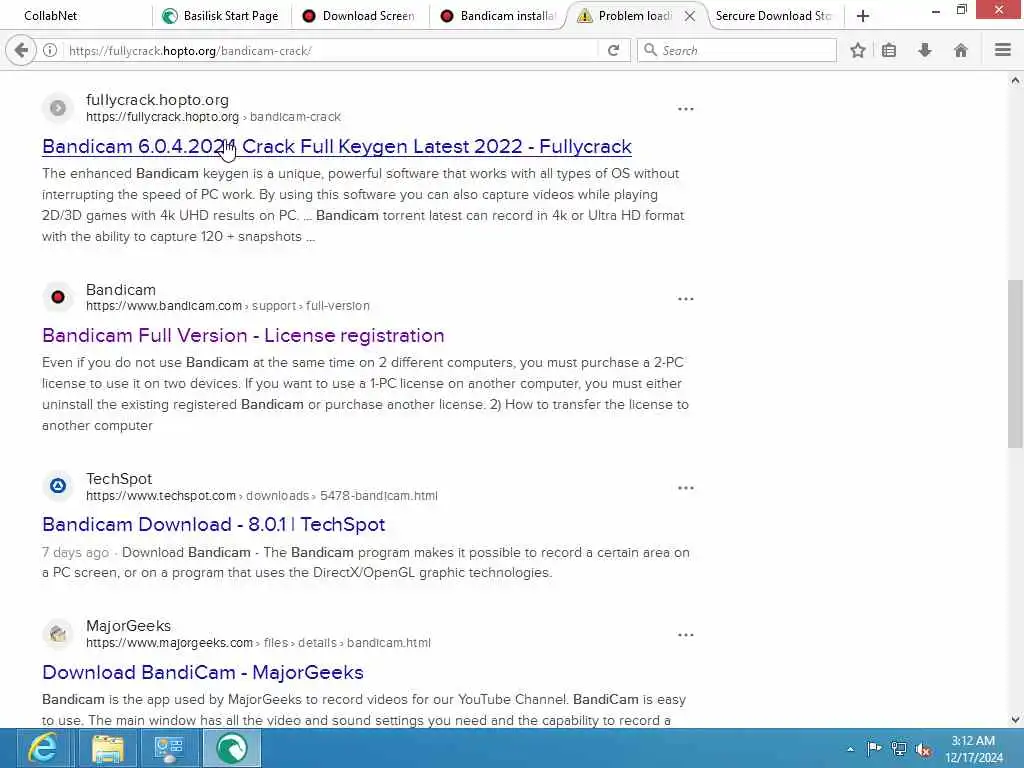This screenshot has height=768, width=1024.
Task: Click the techspot.com downloads result URL
Action: coord(262,496)
